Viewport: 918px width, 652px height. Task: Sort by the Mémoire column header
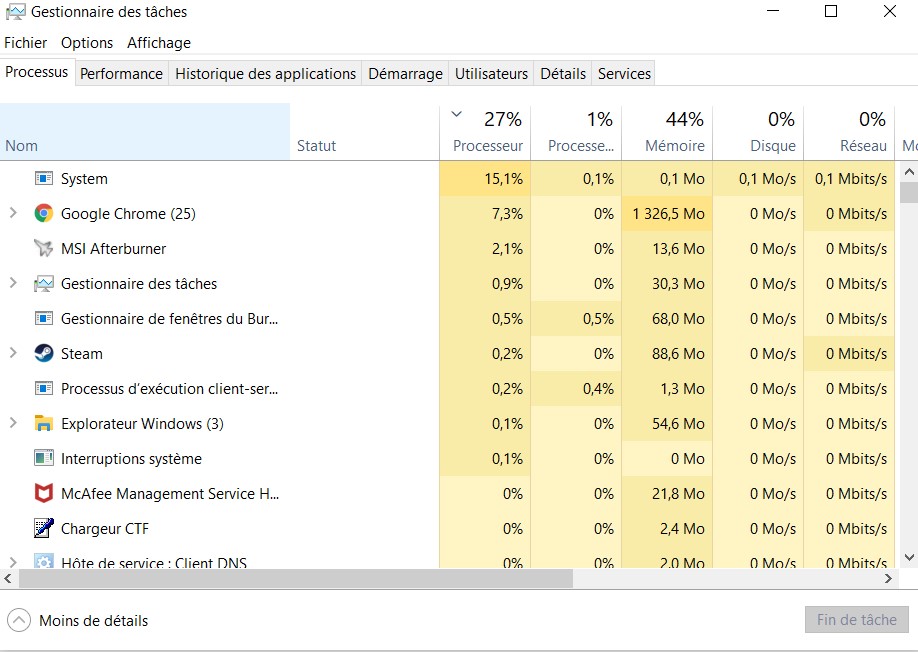pyautogui.click(x=667, y=132)
